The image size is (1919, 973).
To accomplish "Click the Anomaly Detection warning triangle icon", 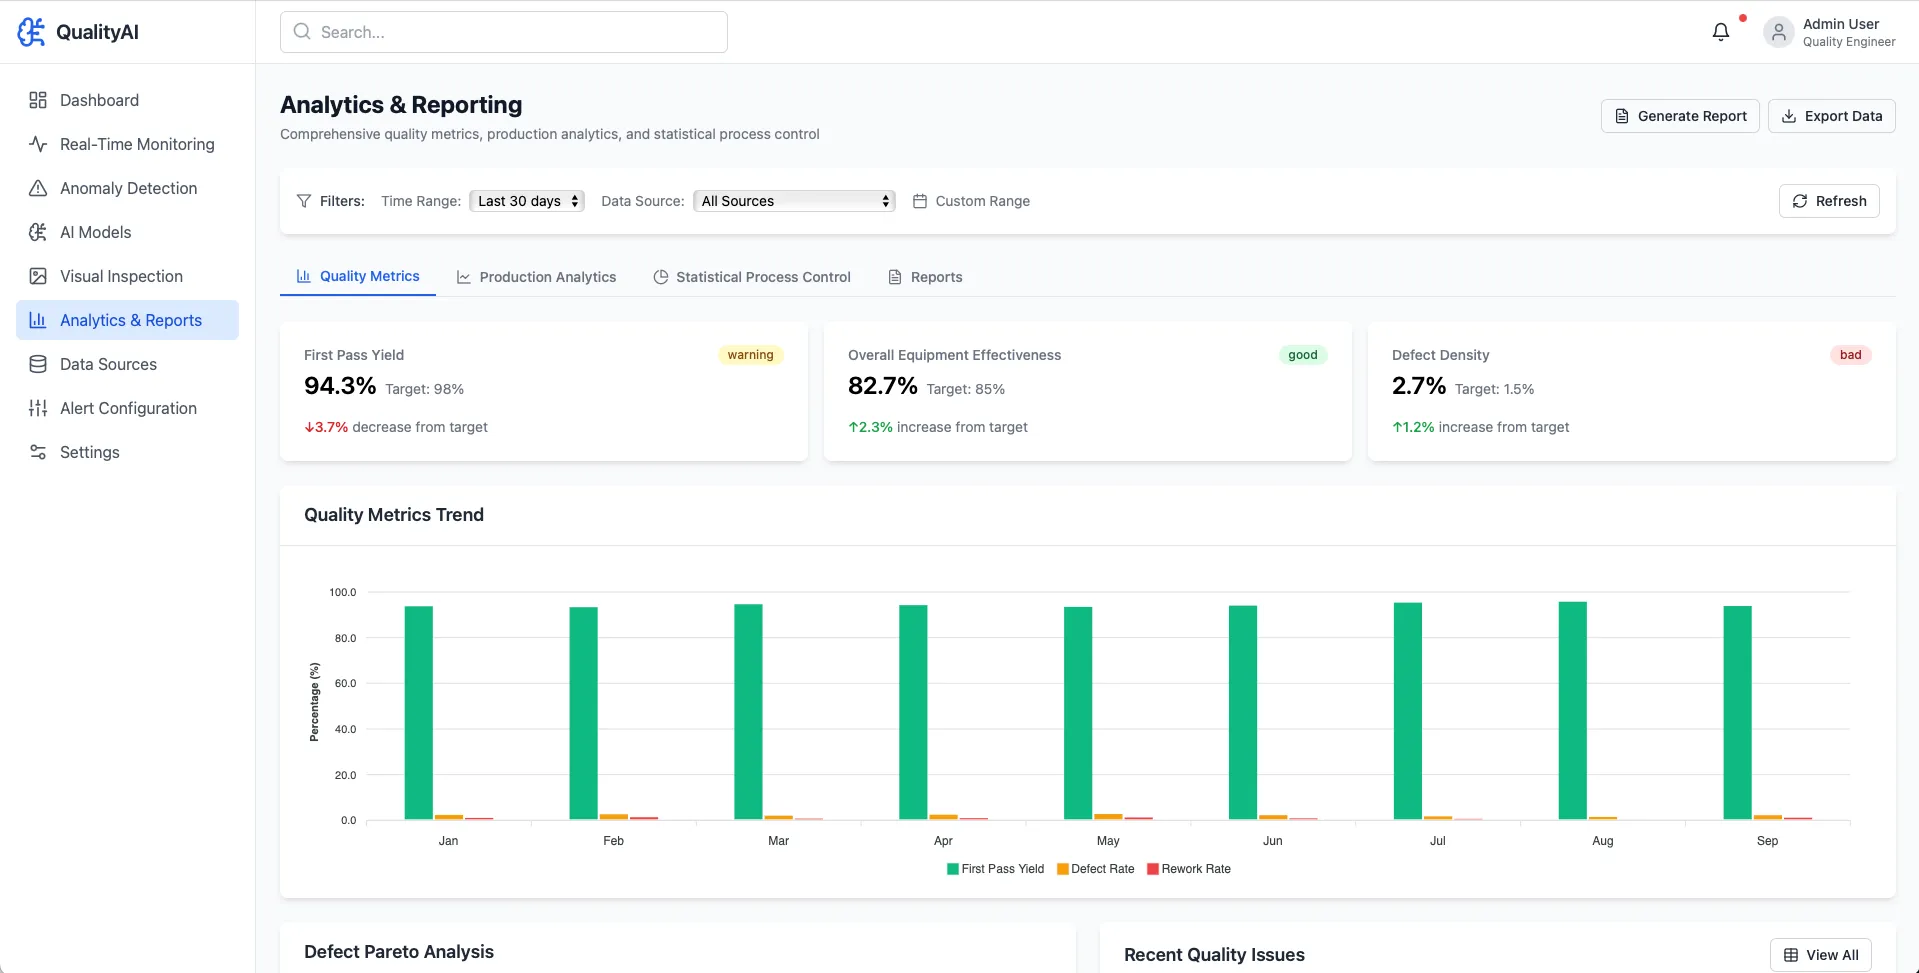I will coord(38,188).
